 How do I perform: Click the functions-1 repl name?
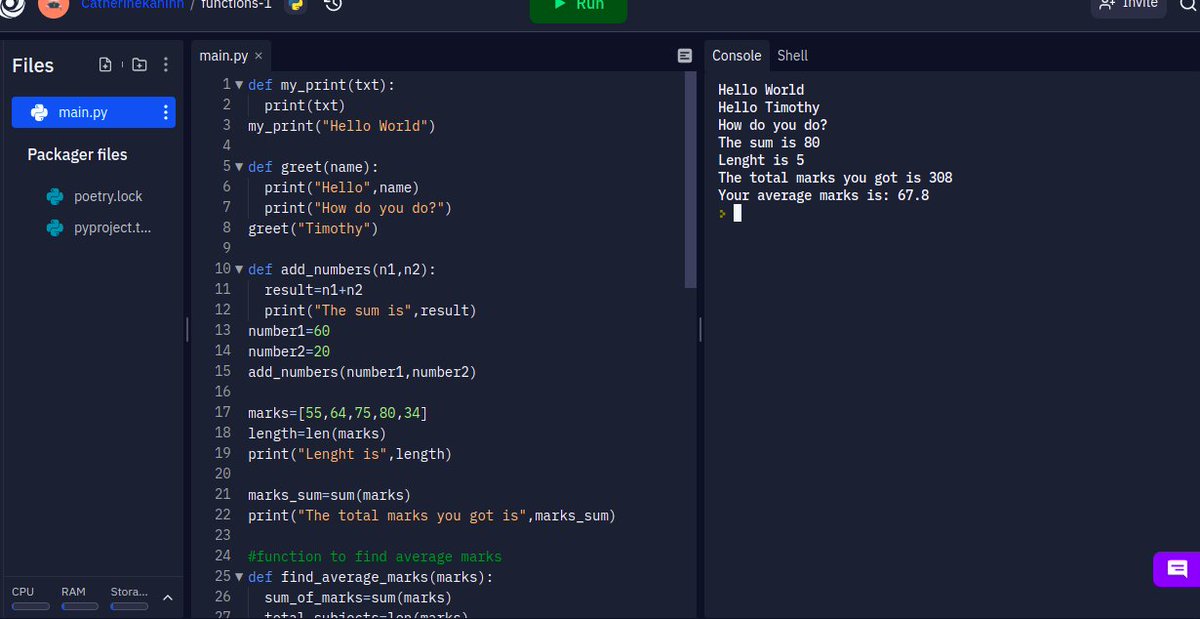click(234, 5)
